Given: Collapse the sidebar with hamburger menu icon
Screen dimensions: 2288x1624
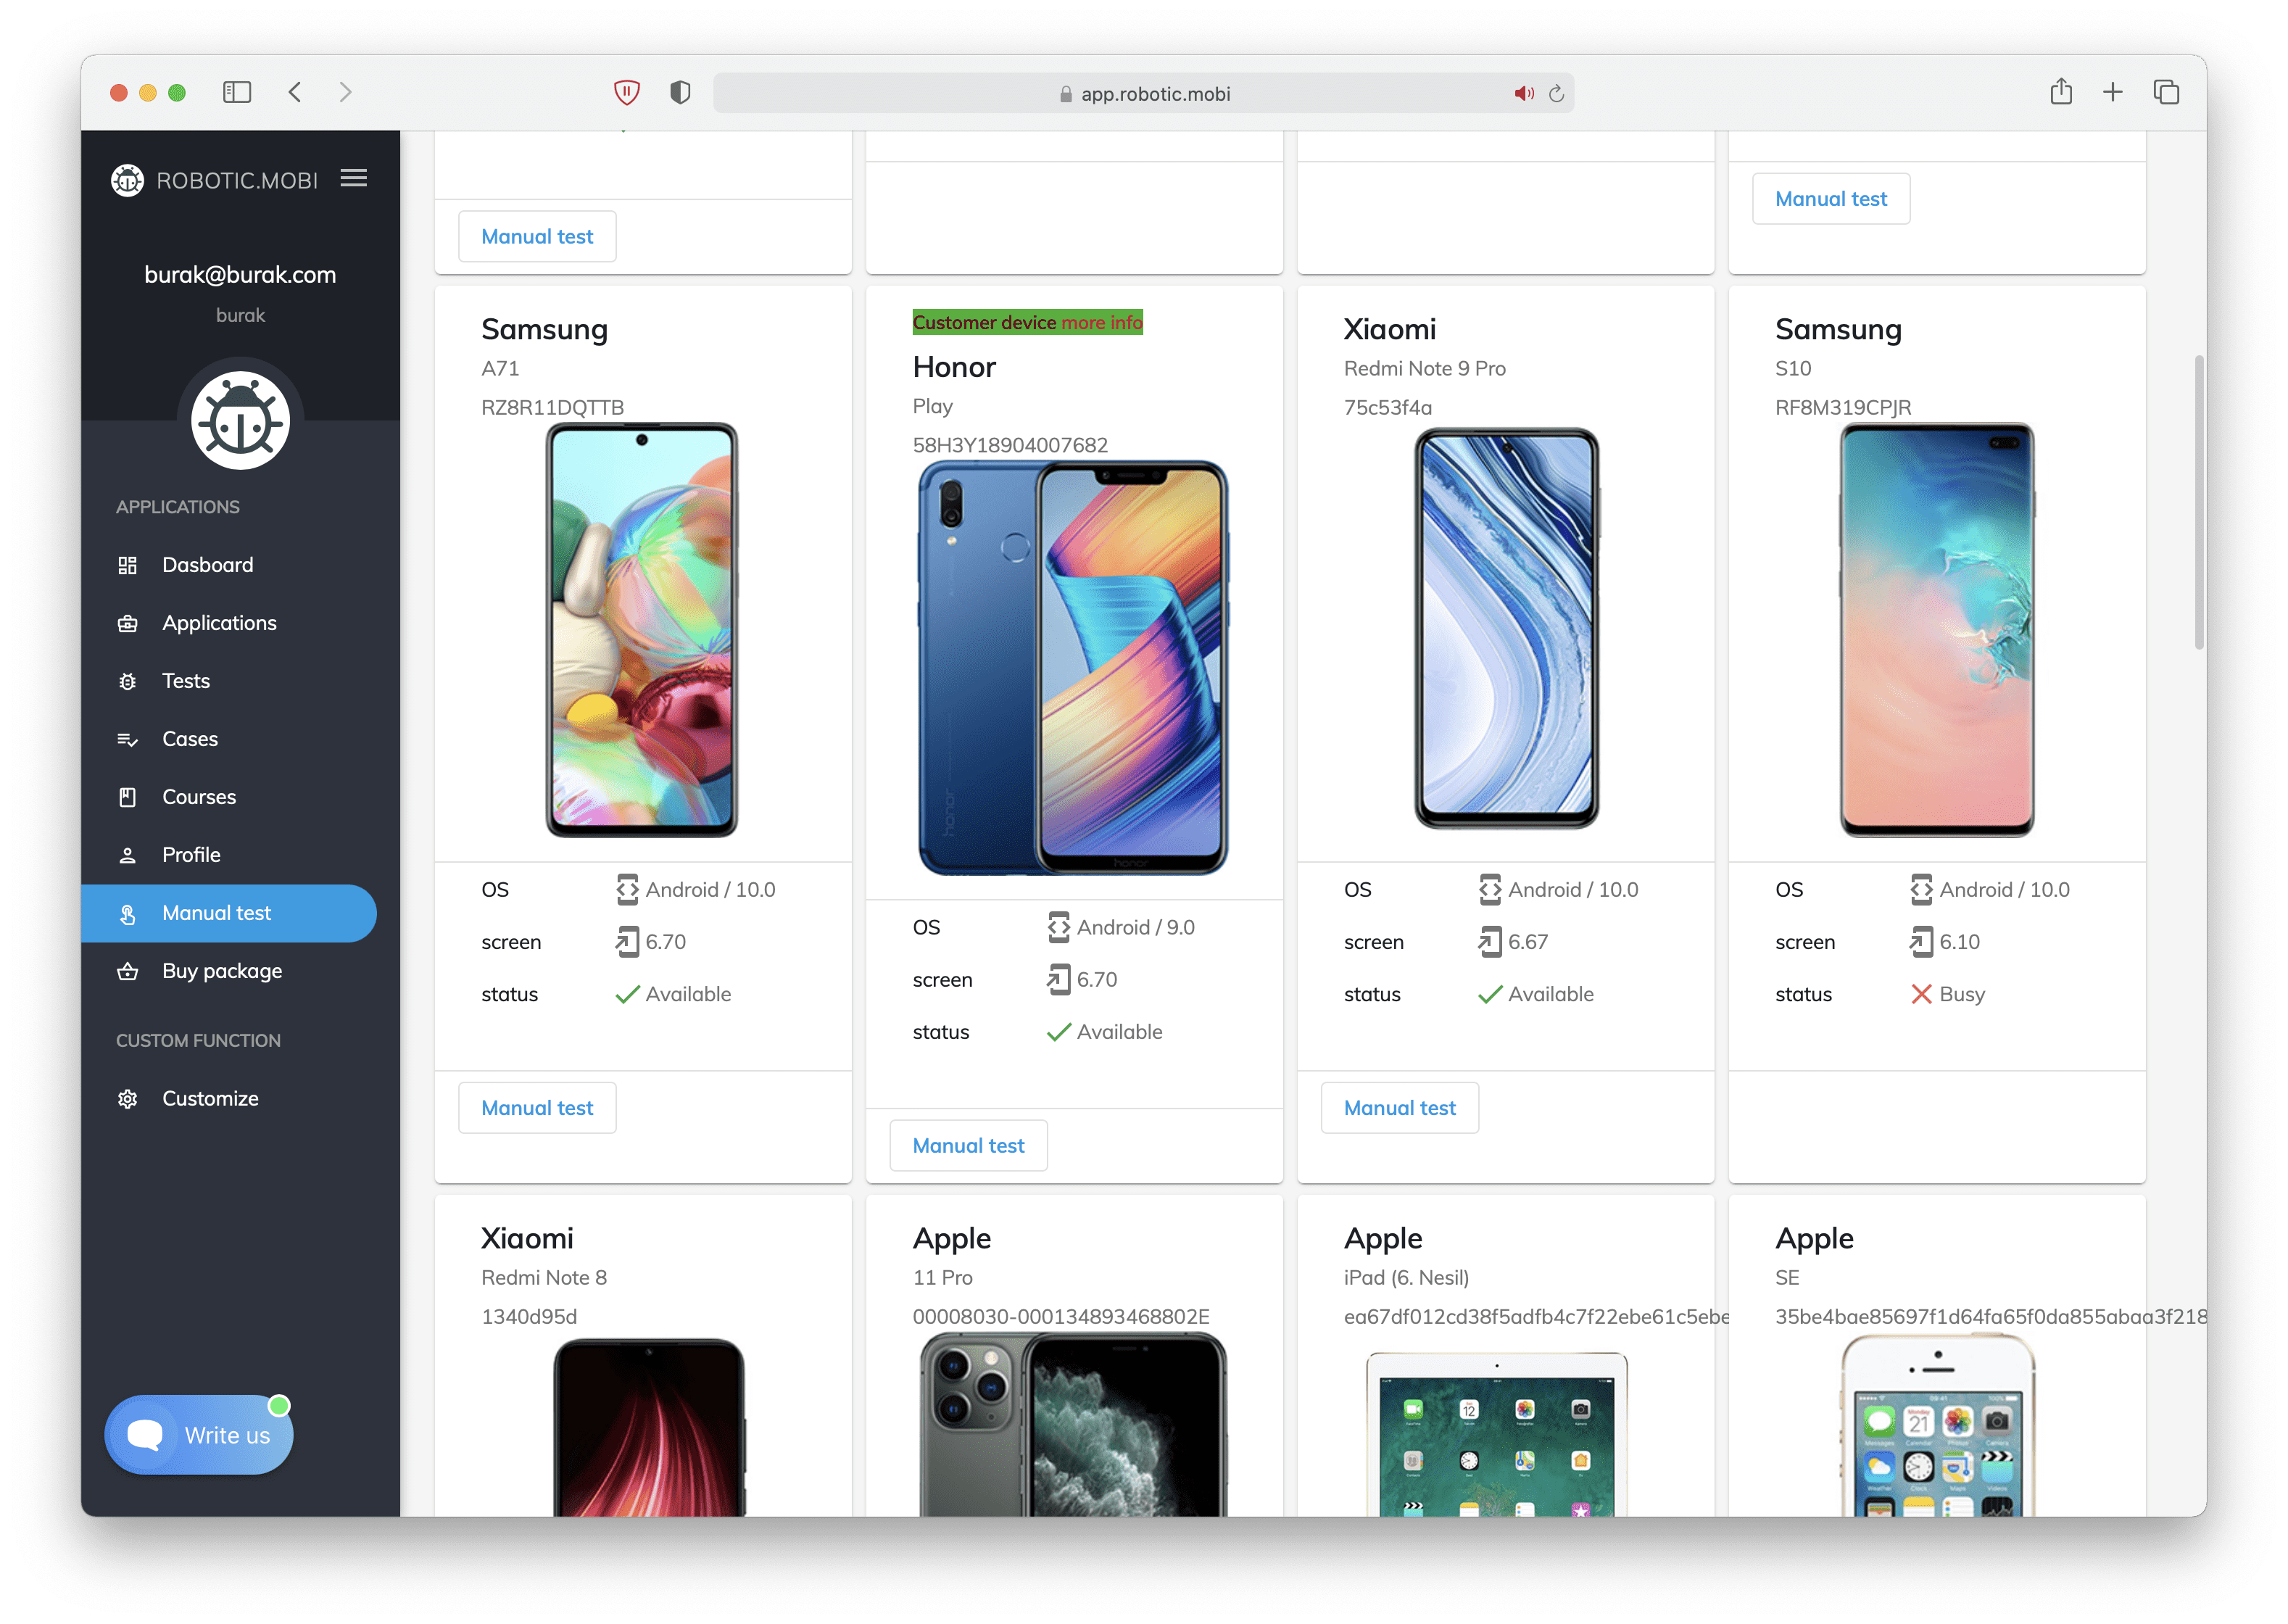Looking at the screenshot, I should coord(353,178).
